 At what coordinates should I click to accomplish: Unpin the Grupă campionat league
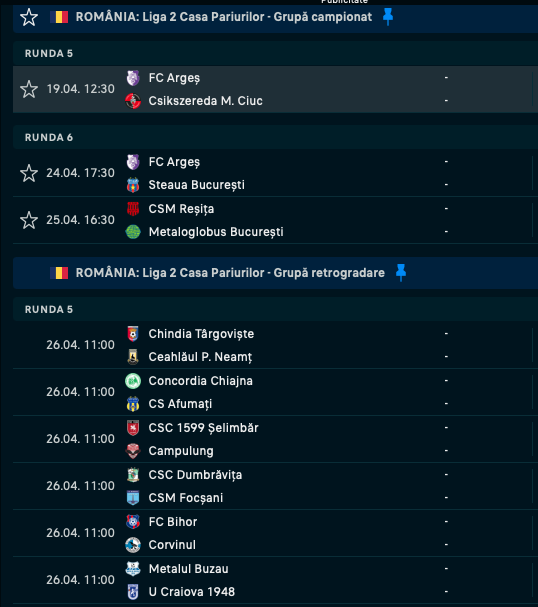pos(388,17)
